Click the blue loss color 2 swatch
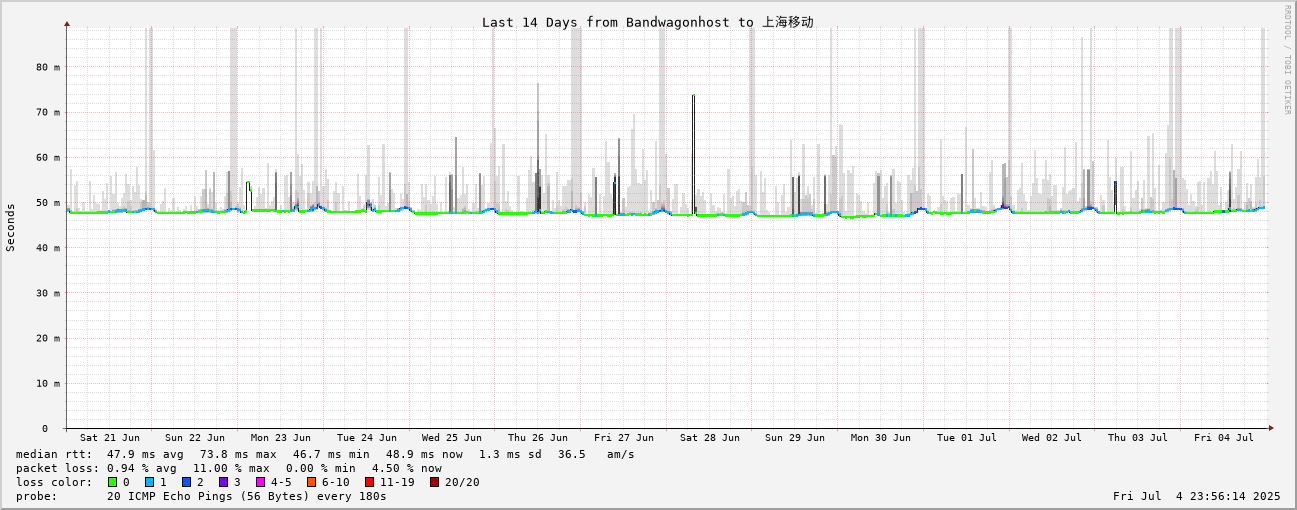Image resolution: width=1297 pixels, height=510 pixels. (x=186, y=482)
